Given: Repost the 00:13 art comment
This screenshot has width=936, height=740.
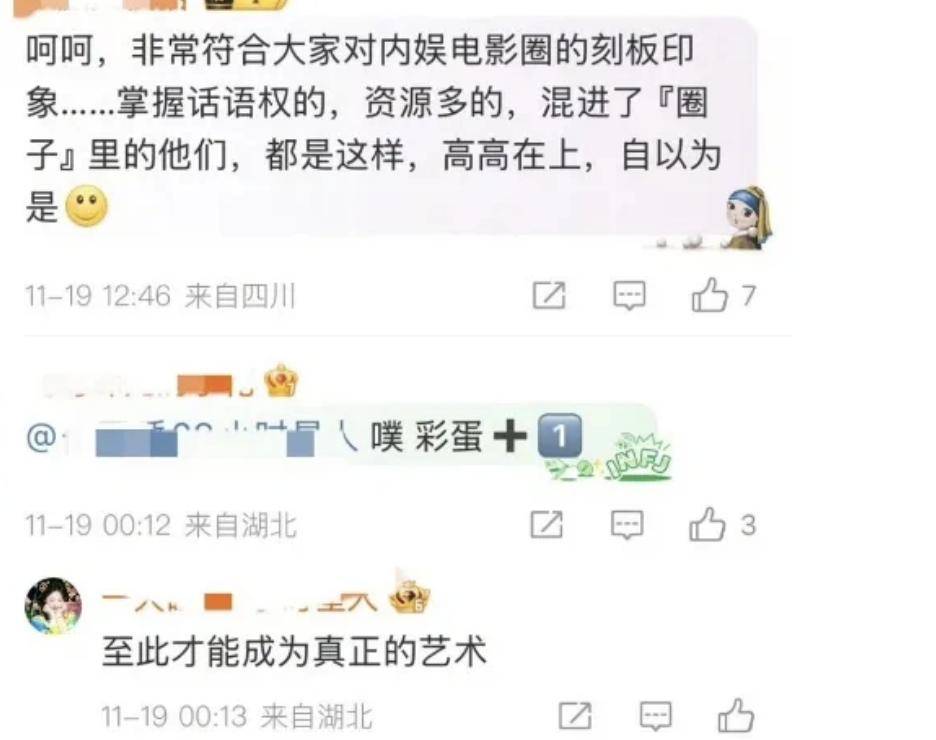Looking at the screenshot, I should point(575,716).
